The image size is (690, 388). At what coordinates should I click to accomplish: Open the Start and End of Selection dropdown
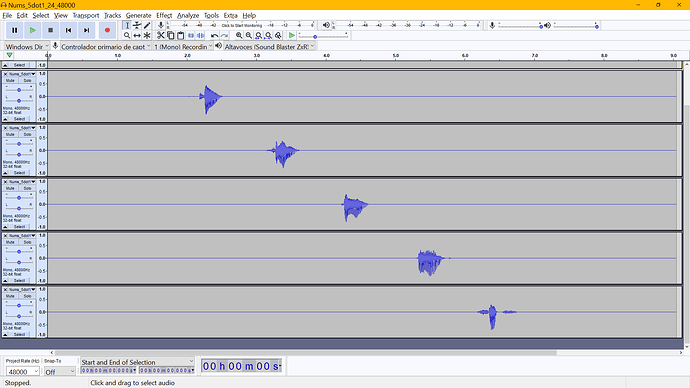137,362
